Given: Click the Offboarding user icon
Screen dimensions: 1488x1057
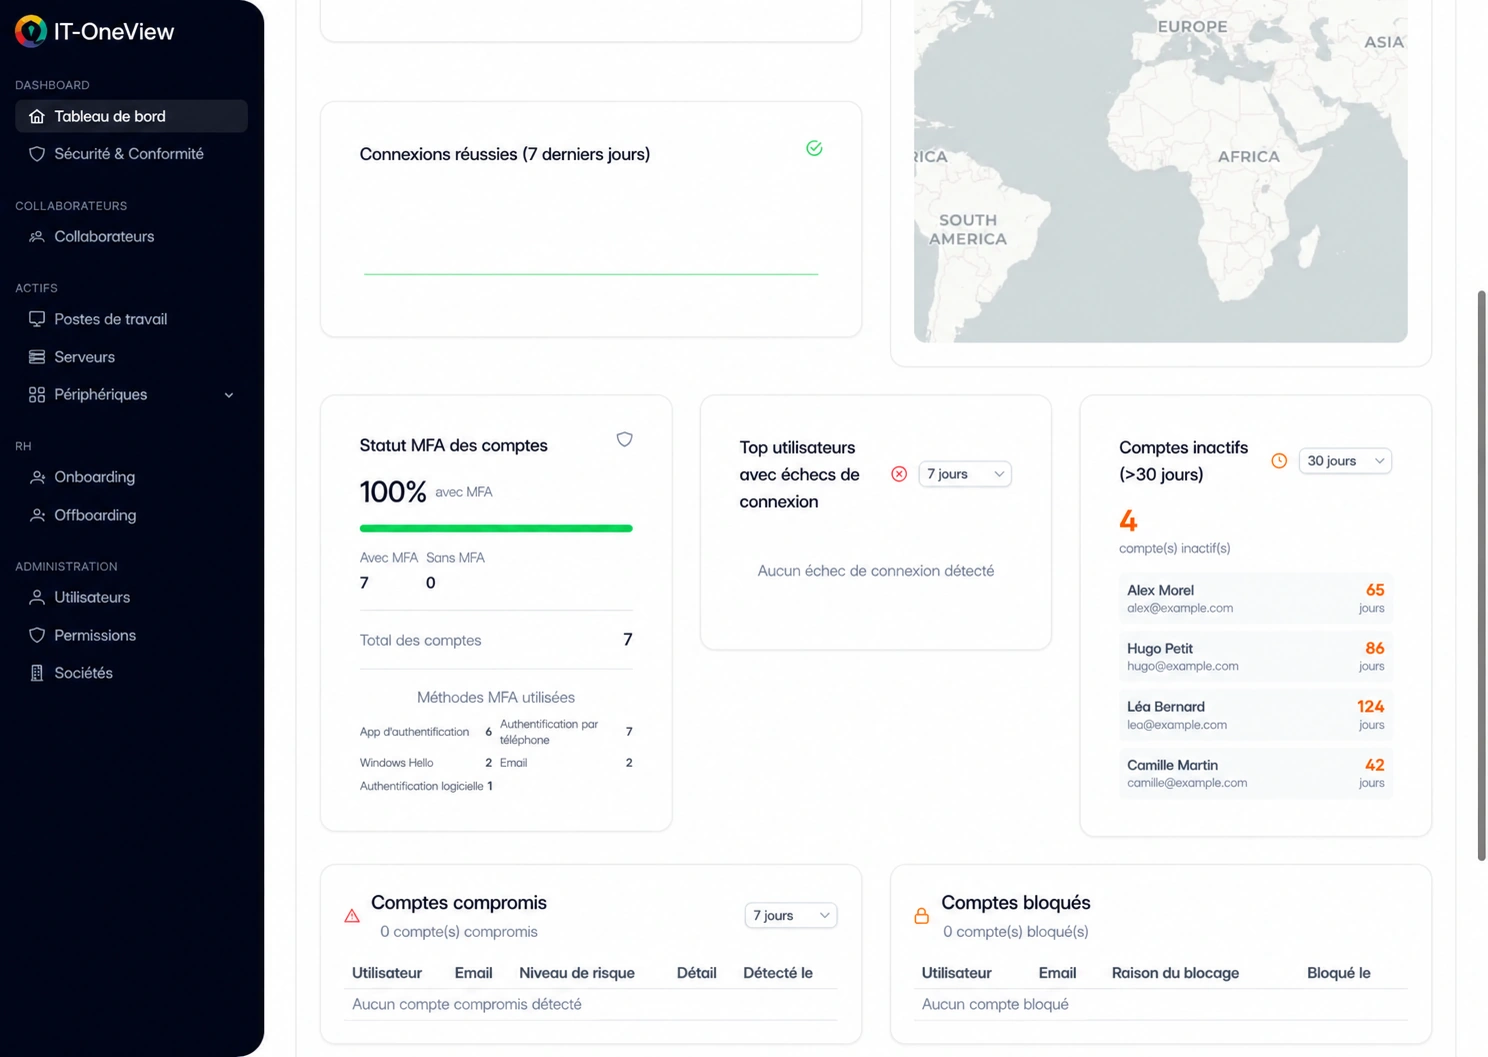Looking at the screenshot, I should (x=37, y=515).
